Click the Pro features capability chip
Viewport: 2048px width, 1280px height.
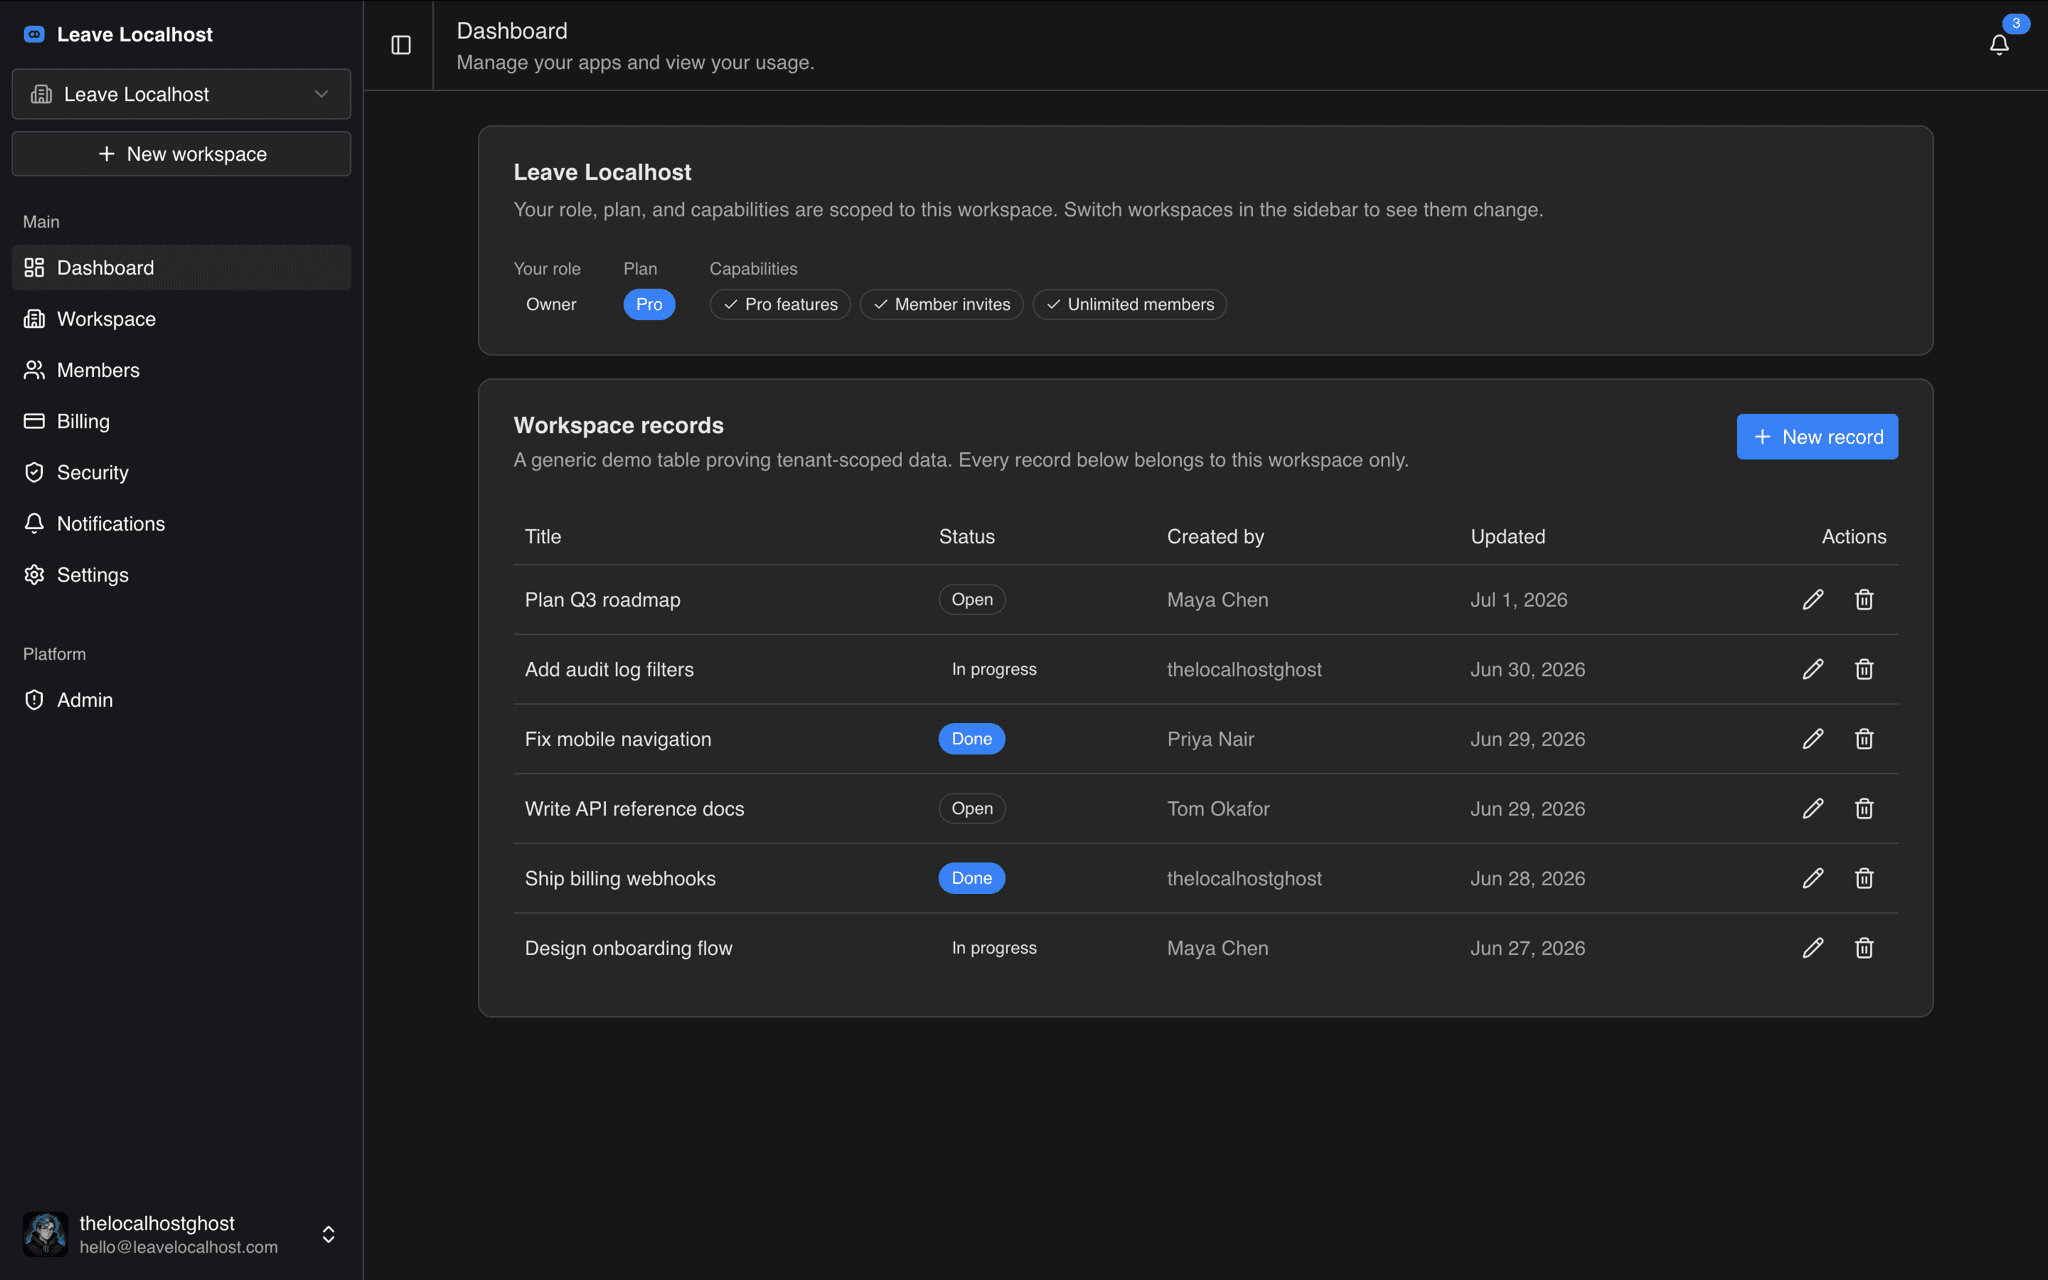(x=780, y=304)
